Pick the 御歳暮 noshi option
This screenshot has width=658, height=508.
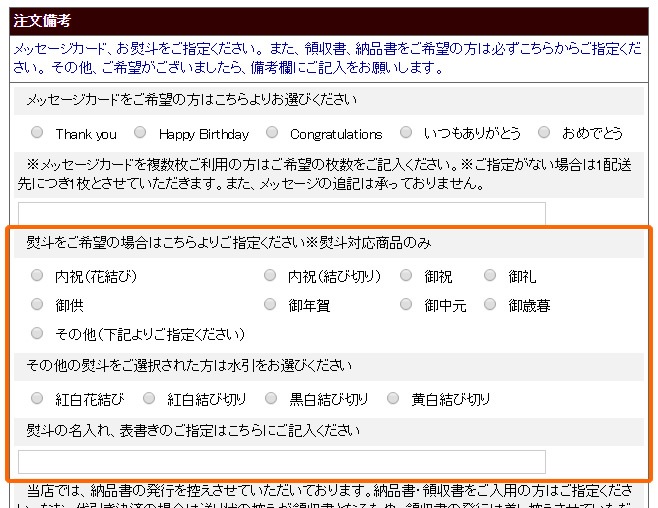coord(490,304)
